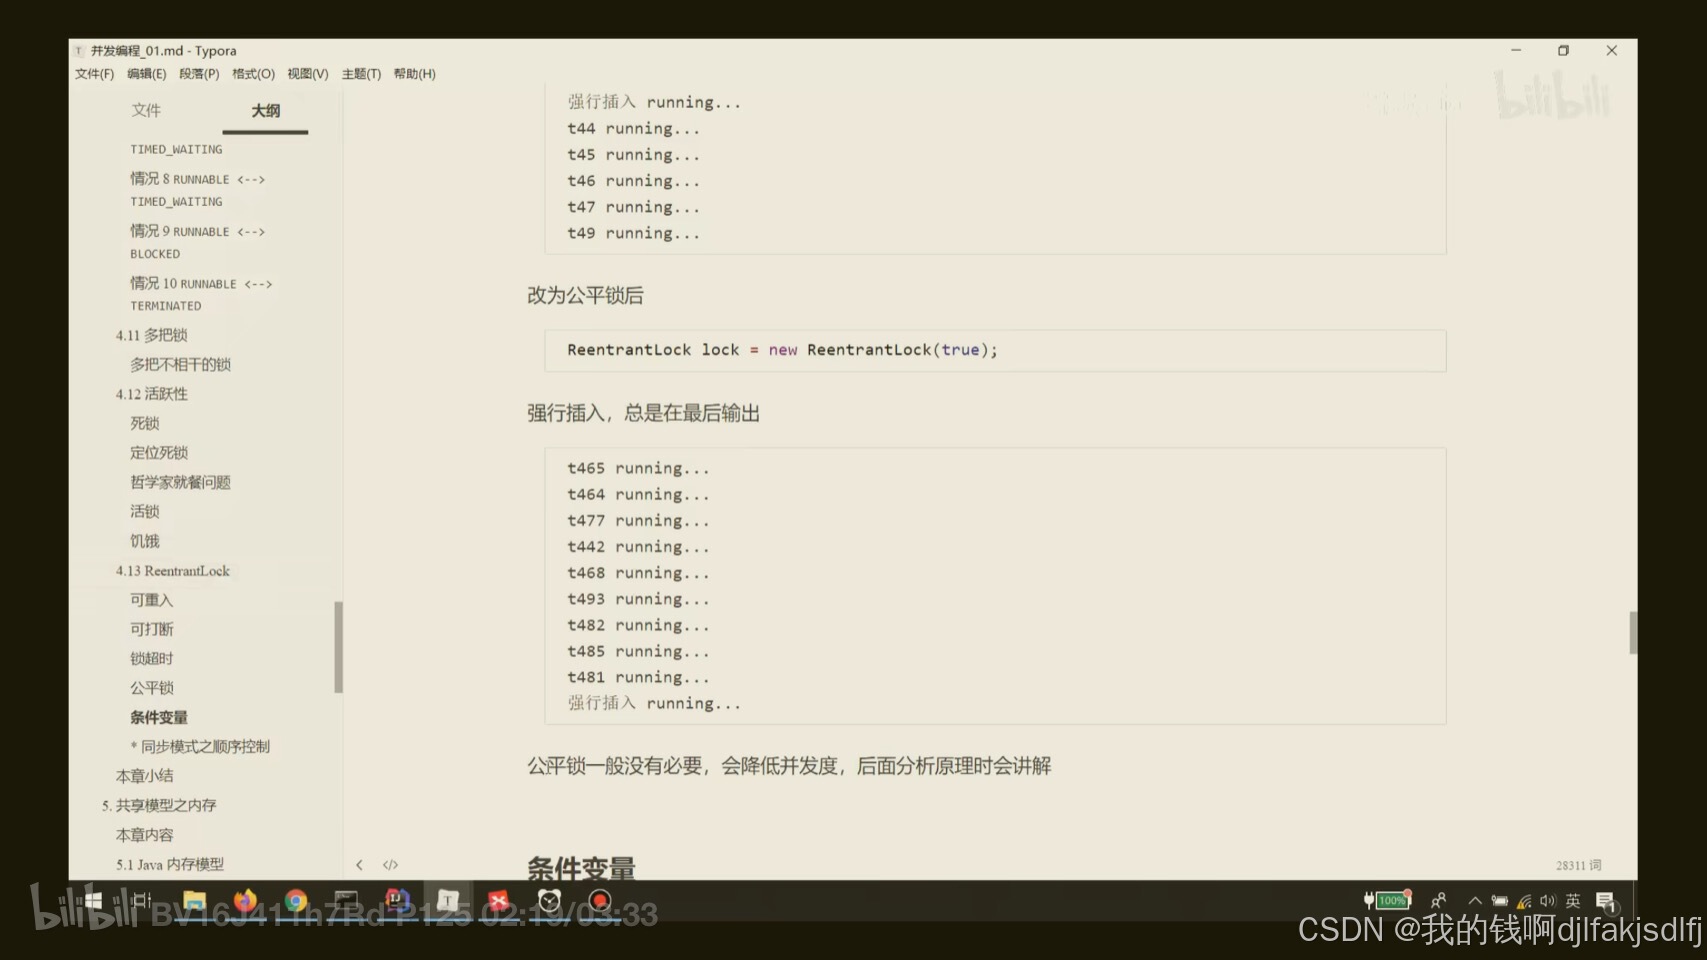The width and height of the screenshot is (1707, 960).
Task: Launch Firefox from the taskbar
Action: [x=245, y=901]
